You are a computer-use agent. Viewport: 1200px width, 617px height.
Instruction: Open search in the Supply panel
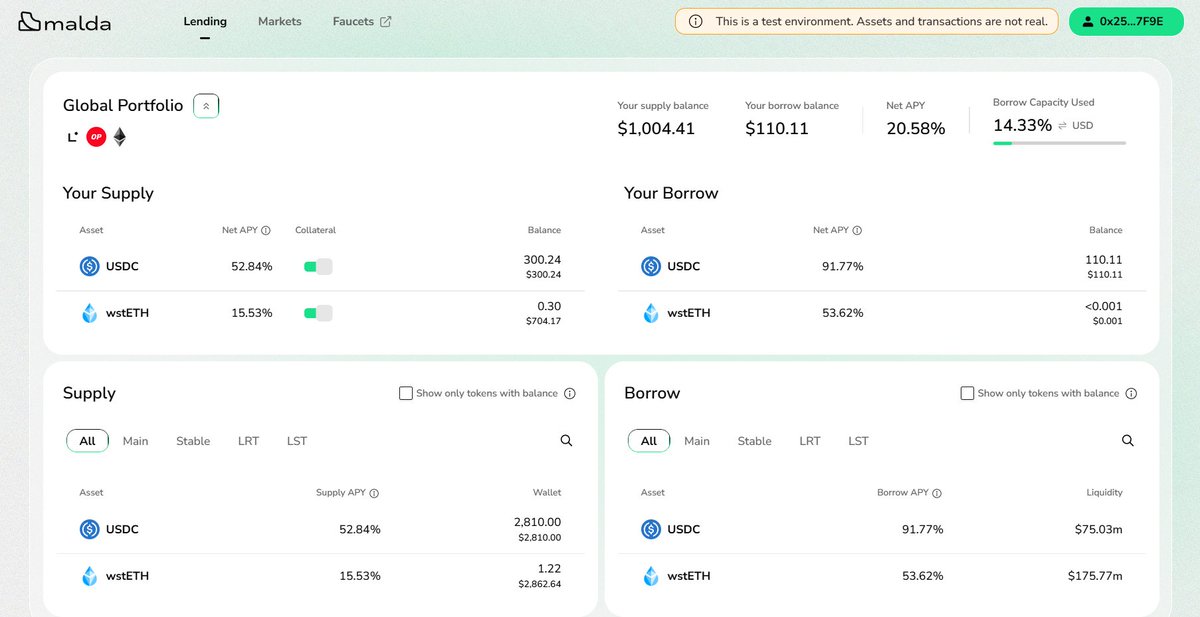[566, 441]
